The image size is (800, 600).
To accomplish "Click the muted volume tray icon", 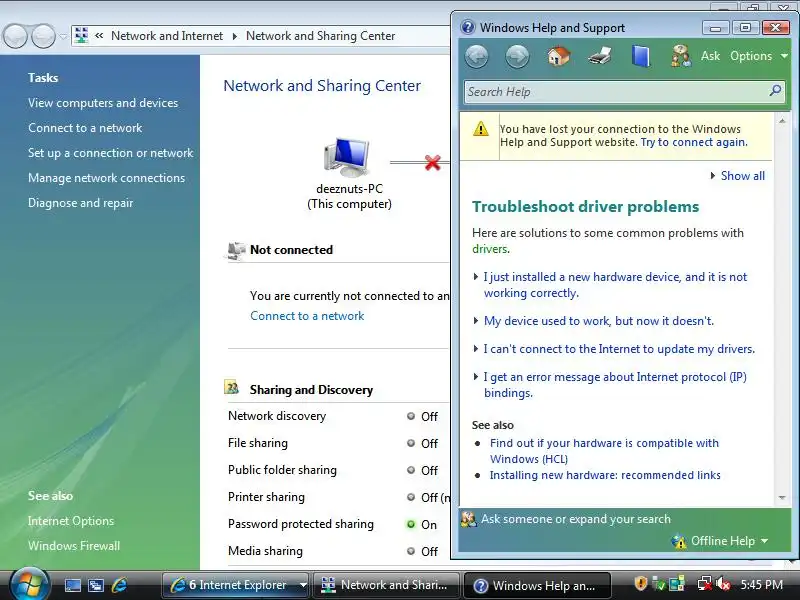I will (x=723, y=584).
